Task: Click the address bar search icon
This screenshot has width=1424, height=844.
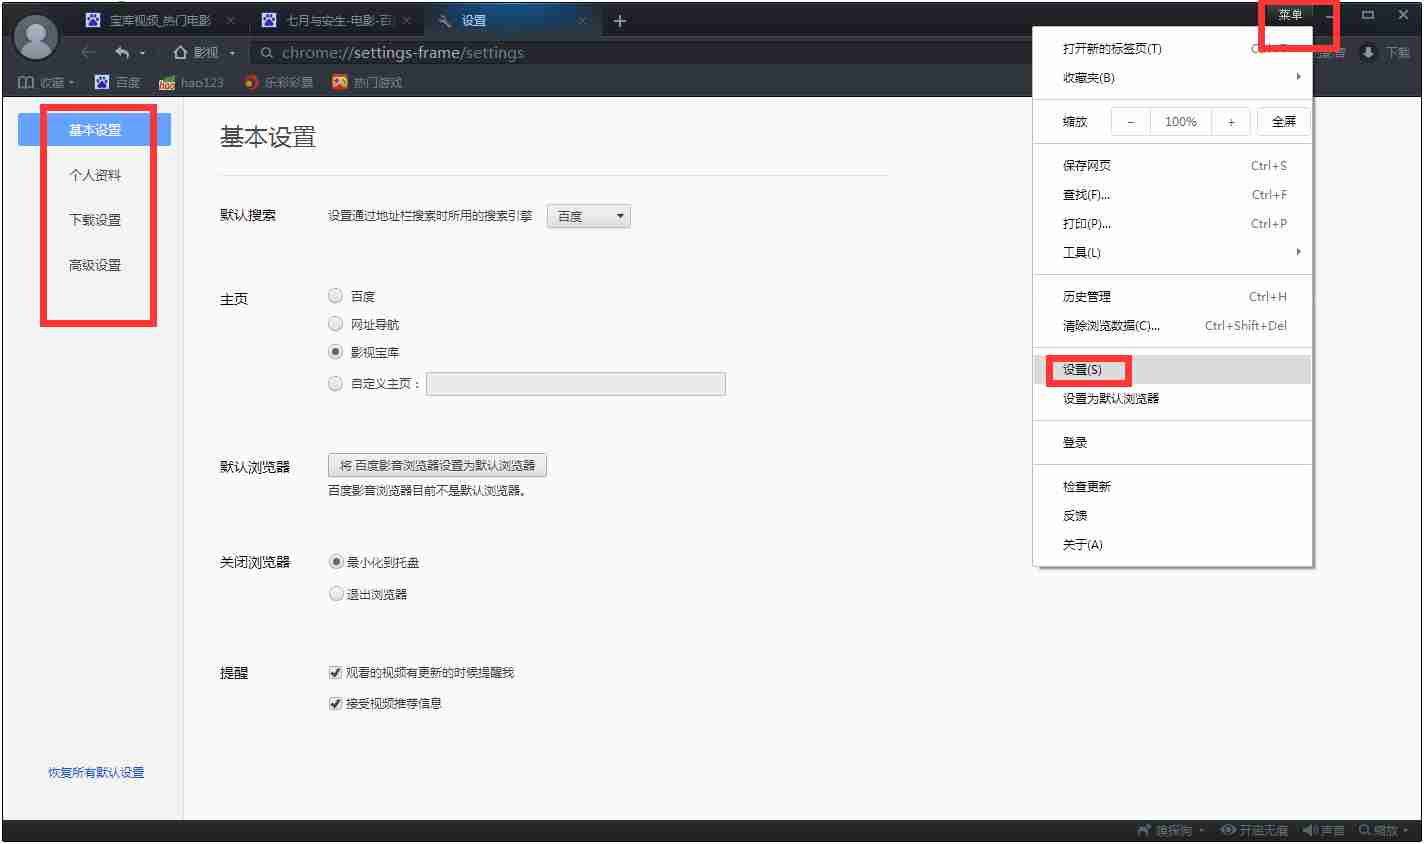Action: [267, 53]
